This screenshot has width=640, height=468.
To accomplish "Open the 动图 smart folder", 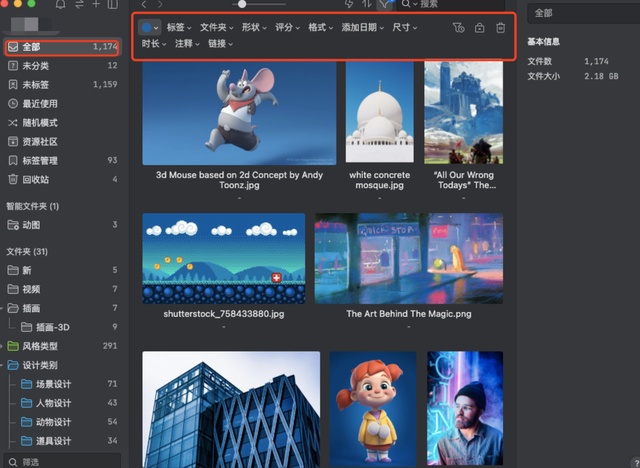I will [62, 225].
